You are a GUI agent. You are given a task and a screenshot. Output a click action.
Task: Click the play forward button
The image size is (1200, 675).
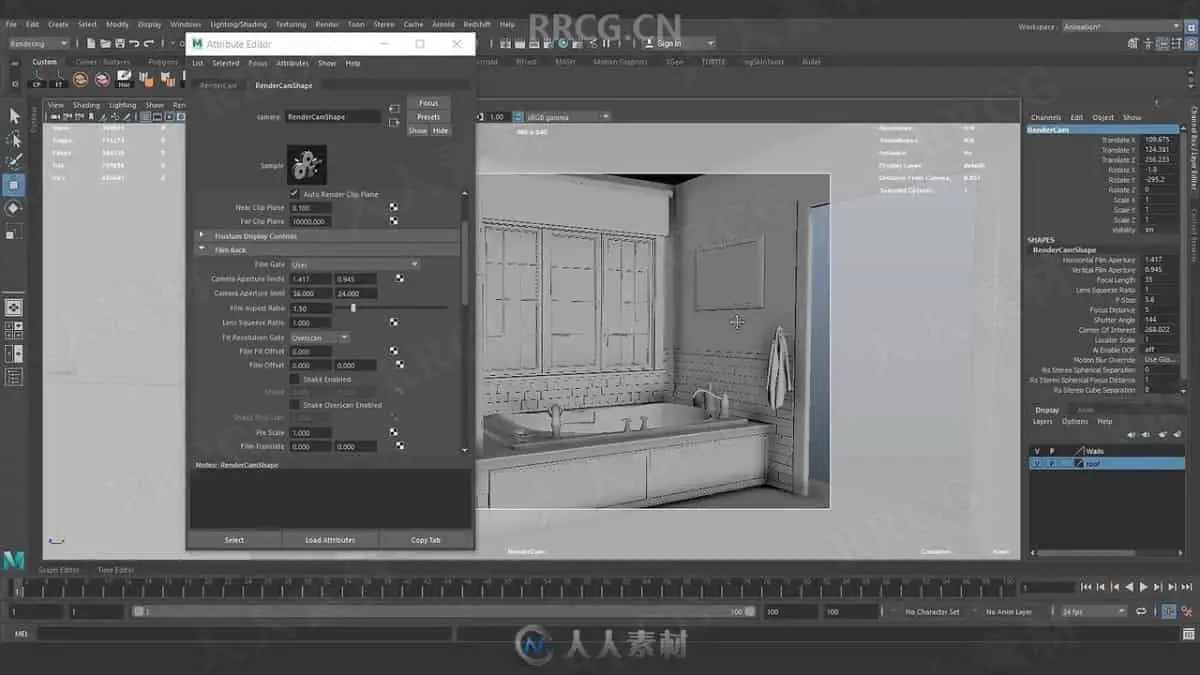(1144, 587)
